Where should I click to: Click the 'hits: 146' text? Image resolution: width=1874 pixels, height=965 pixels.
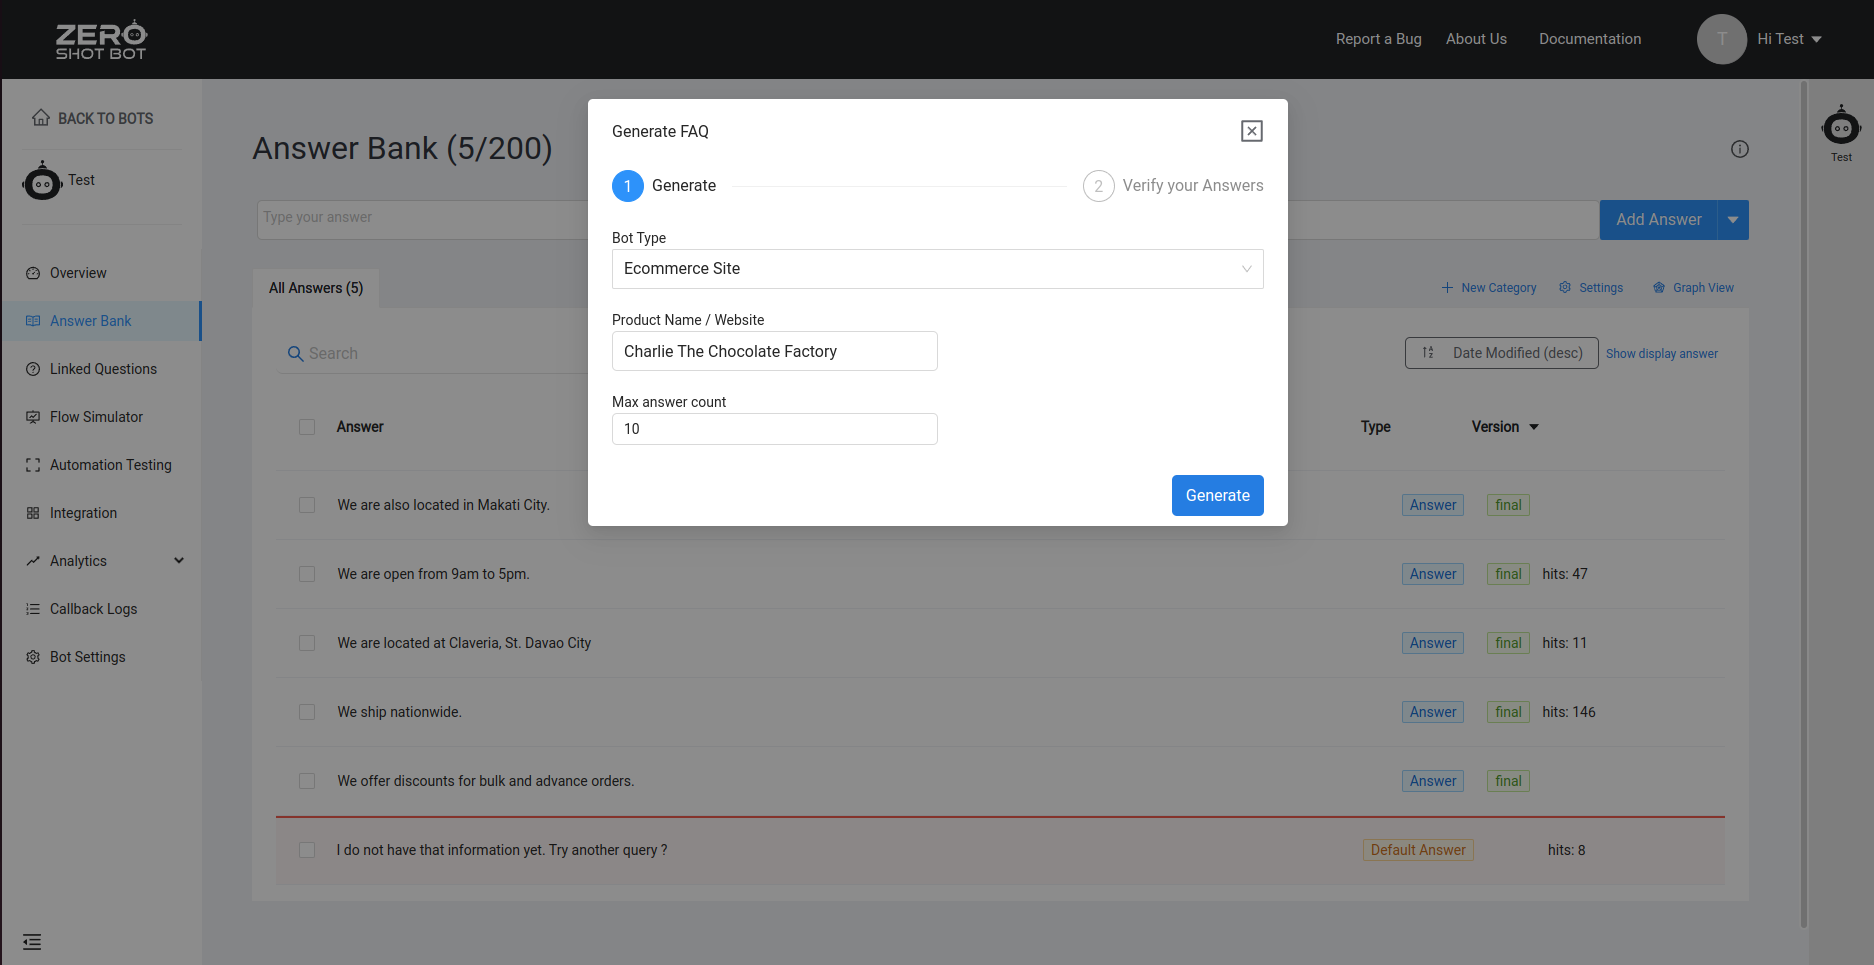(1569, 712)
